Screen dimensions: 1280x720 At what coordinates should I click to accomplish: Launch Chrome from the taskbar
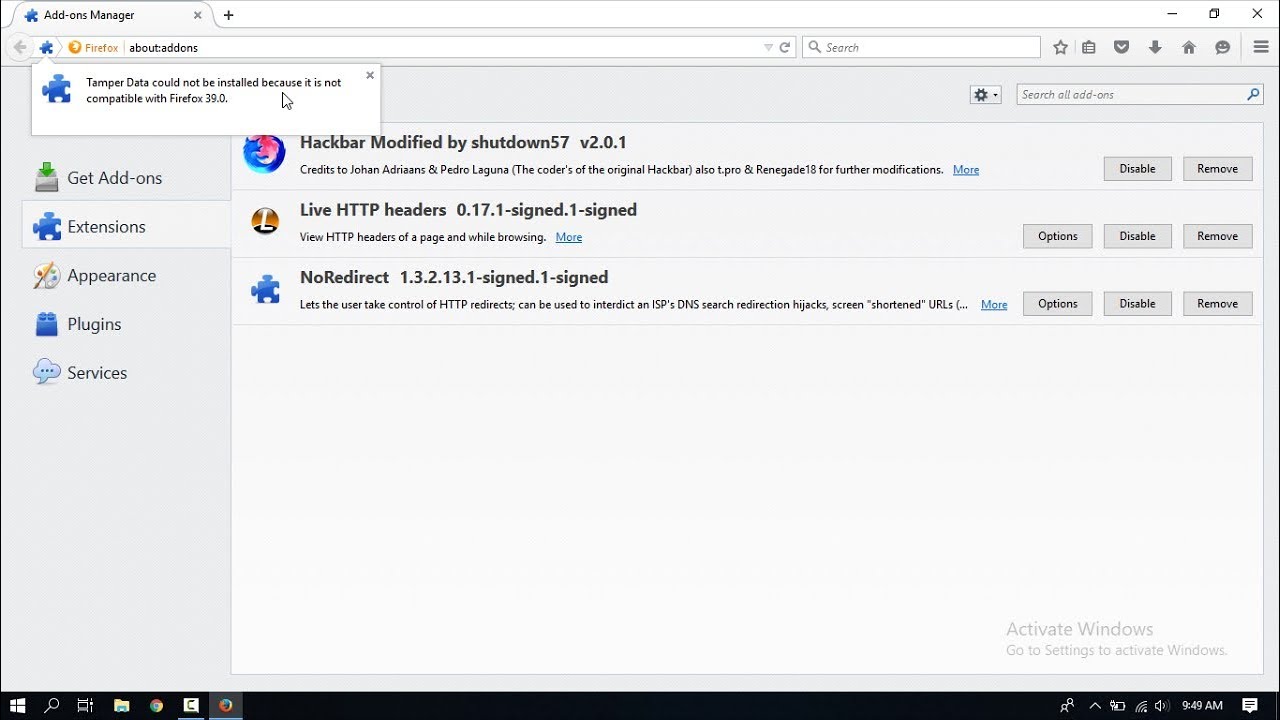(x=156, y=705)
